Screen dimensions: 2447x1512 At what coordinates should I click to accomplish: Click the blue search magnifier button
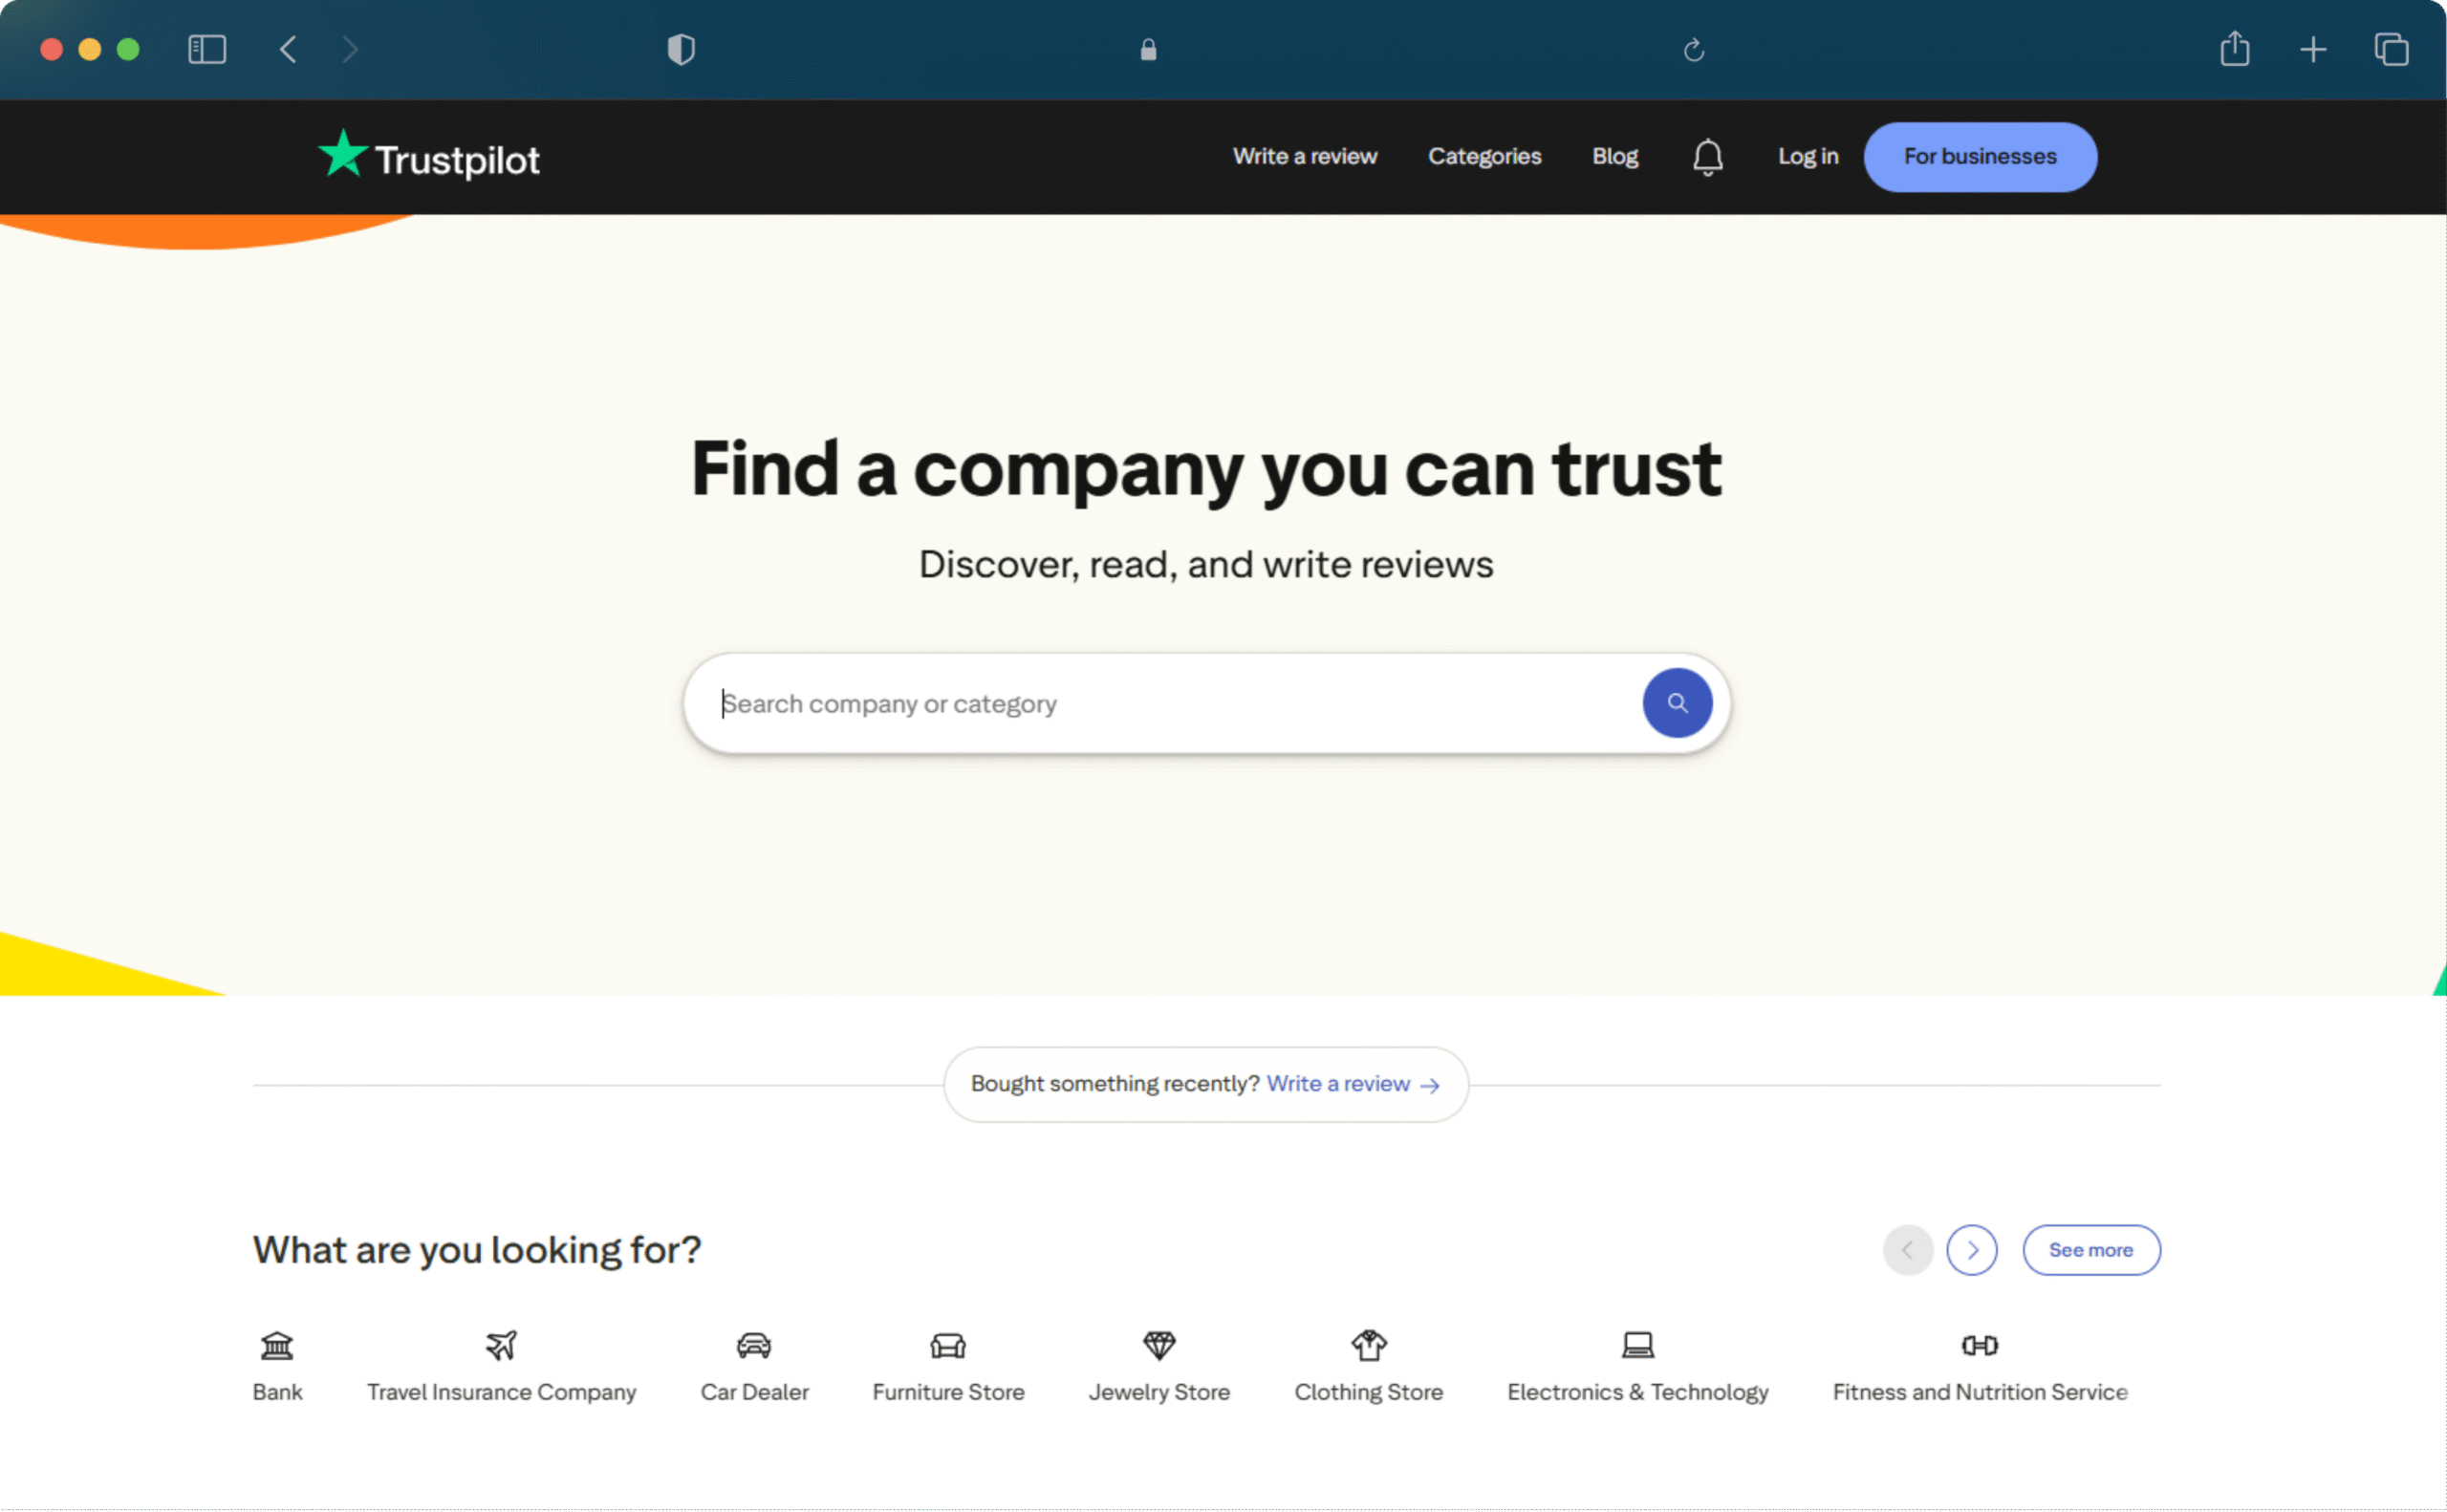tap(1677, 703)
